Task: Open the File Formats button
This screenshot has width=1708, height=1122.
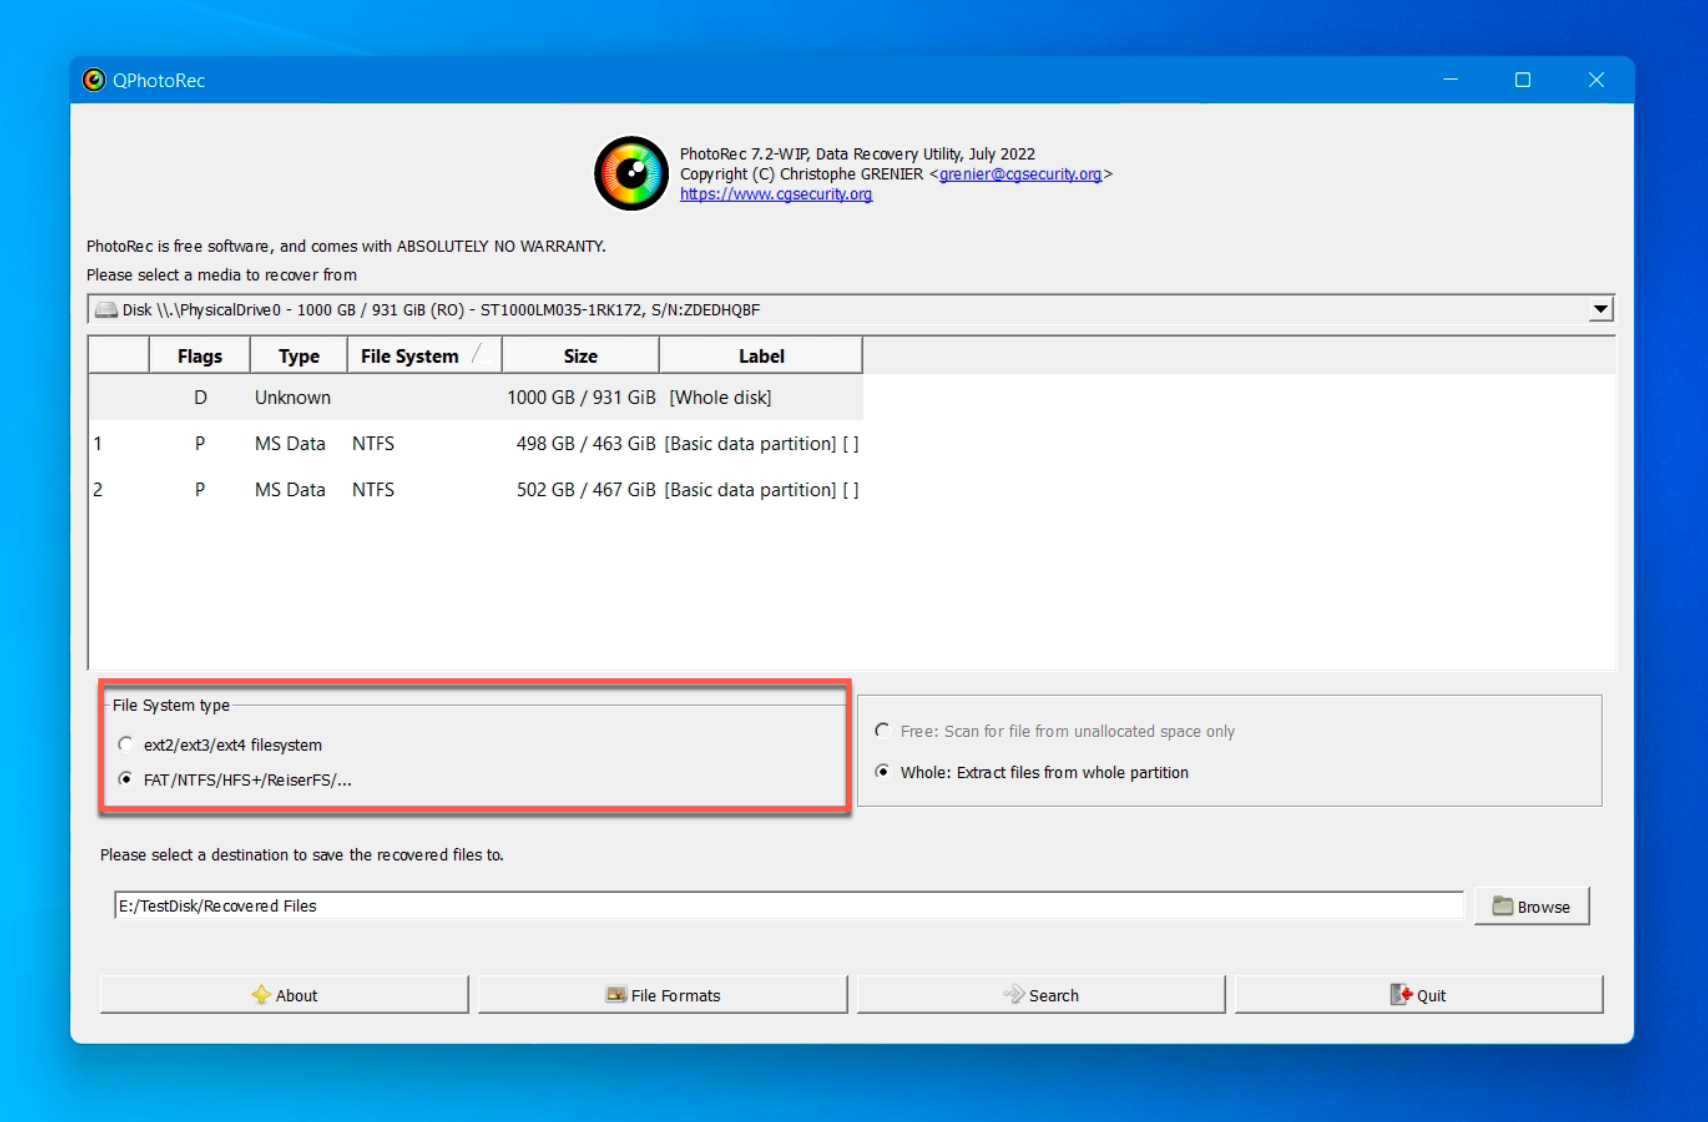Action: coord(662,995)
